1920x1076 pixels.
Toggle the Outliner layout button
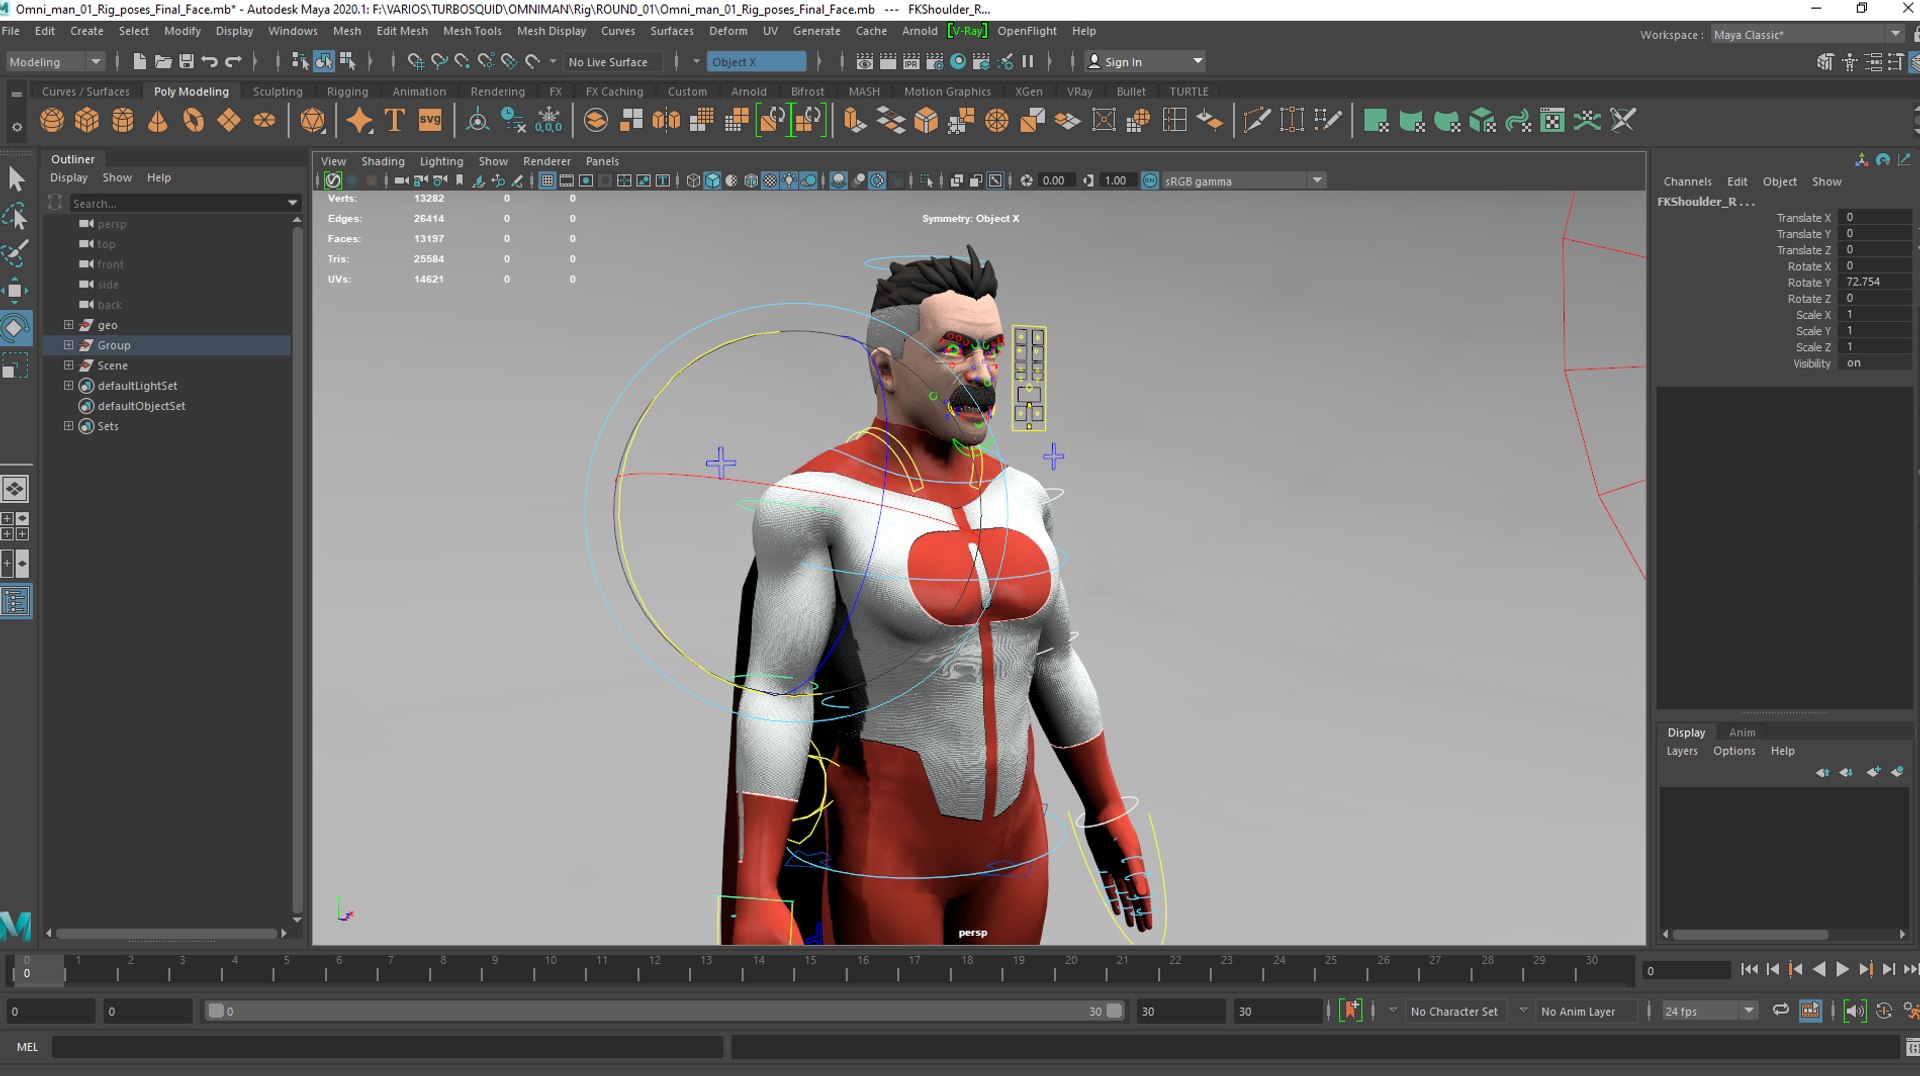point(15,601)
